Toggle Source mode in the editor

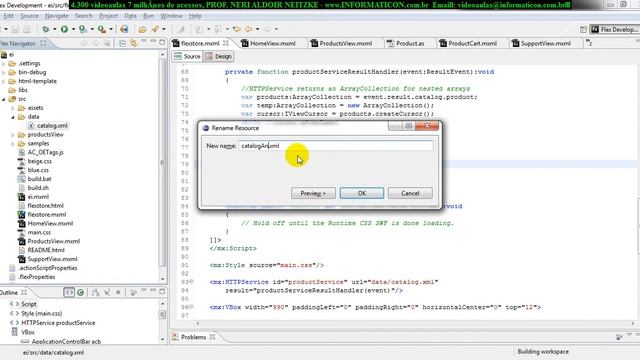[x=187, y=56]
